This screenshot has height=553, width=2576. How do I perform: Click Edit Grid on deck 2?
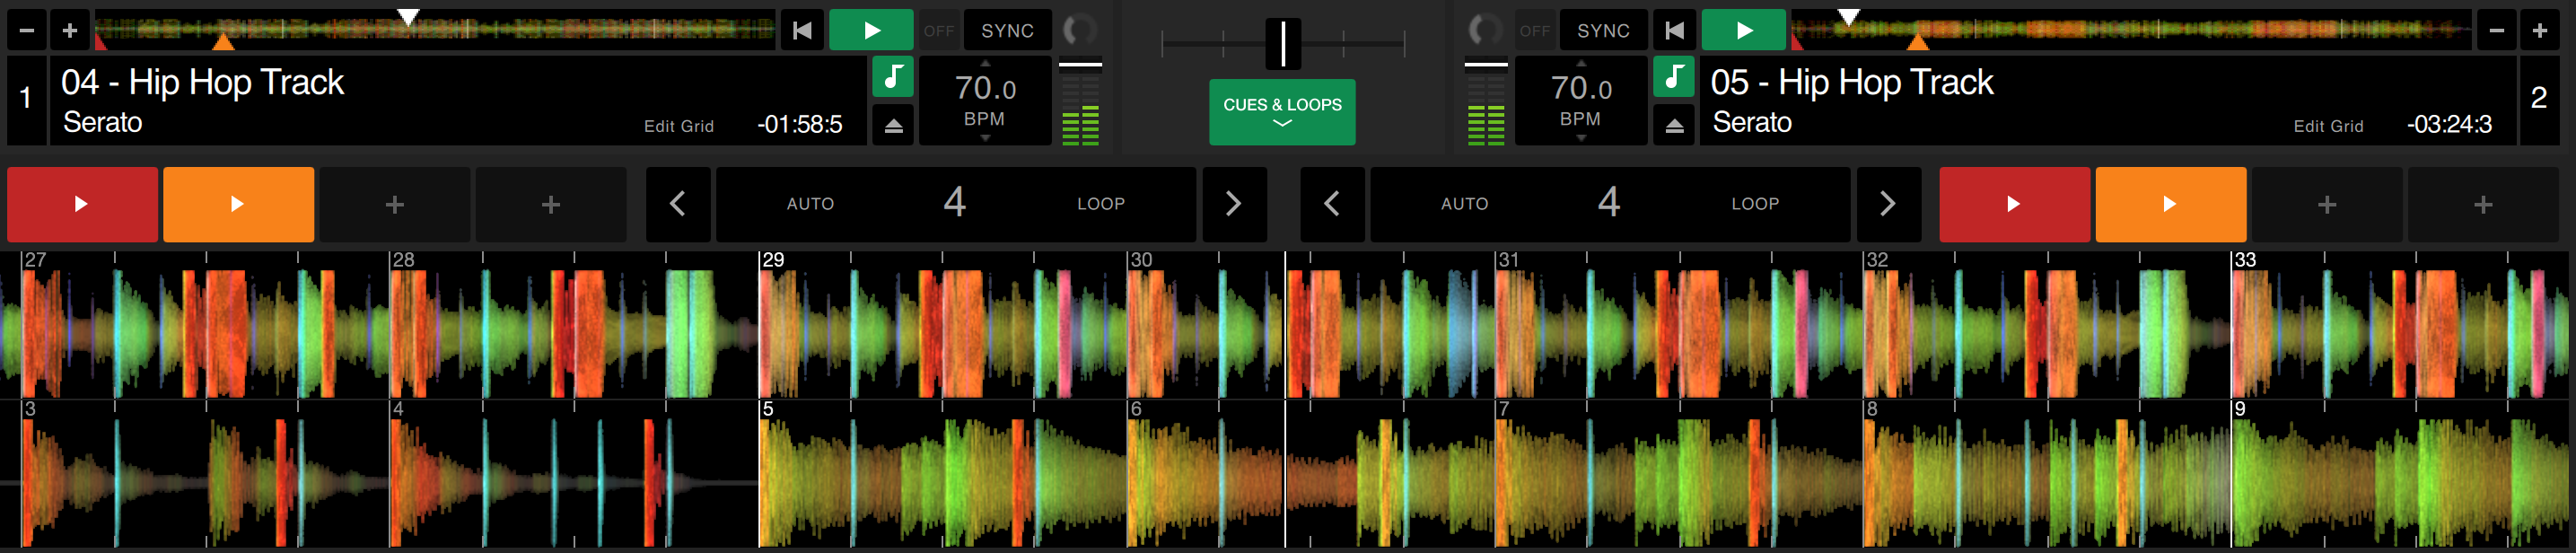point(2327,126)
